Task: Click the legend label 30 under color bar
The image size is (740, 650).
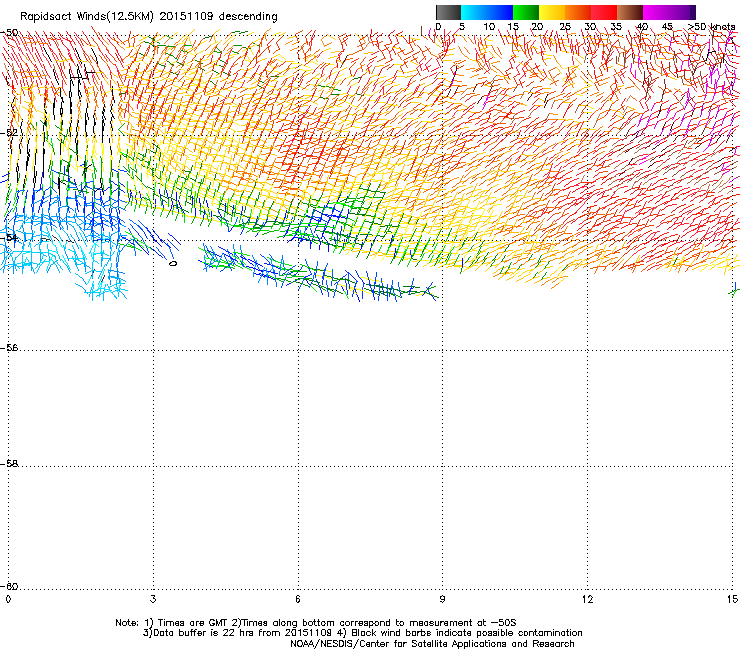Action: tap(590, 27)
